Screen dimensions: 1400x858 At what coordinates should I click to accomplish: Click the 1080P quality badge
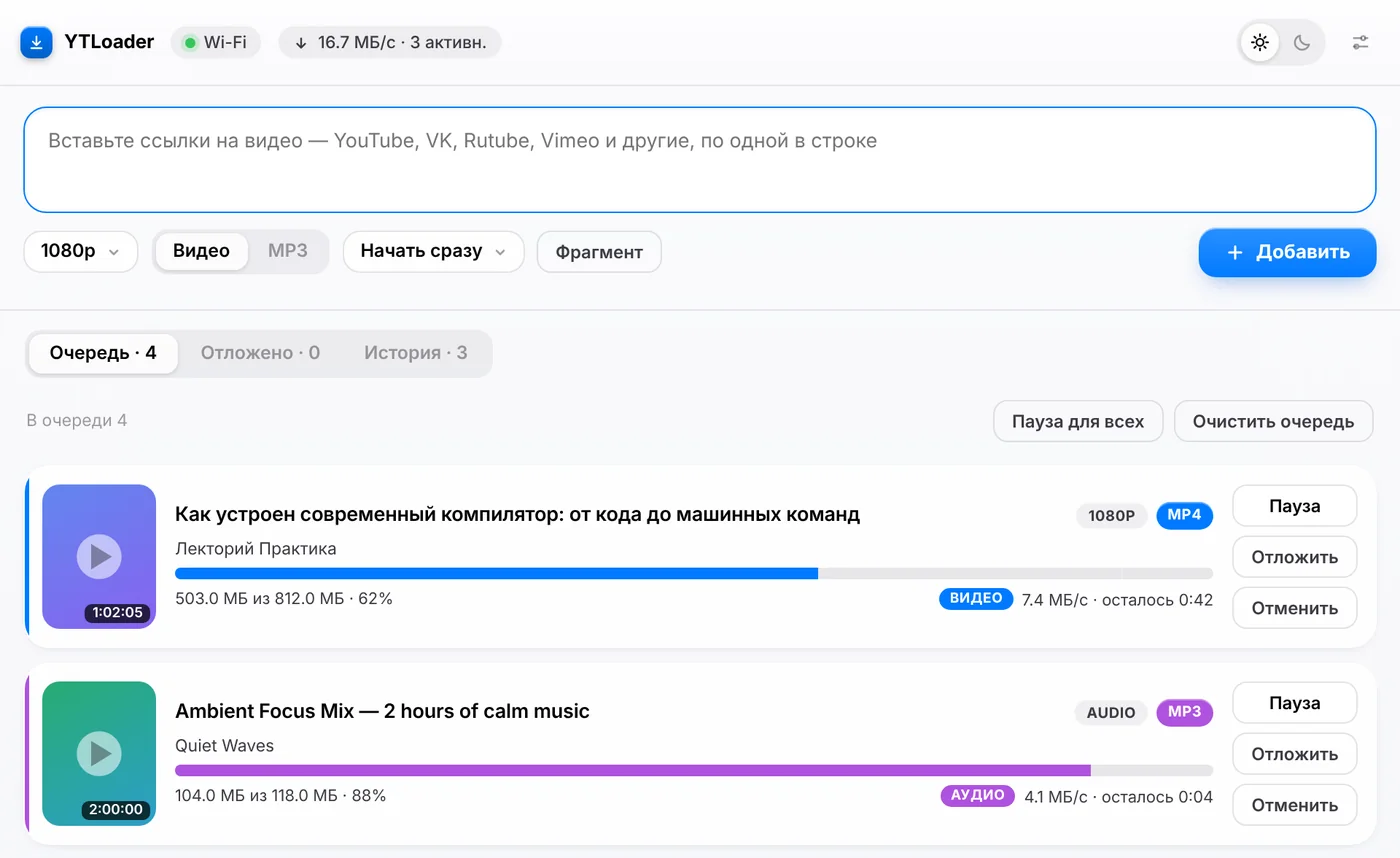(x=1112, y=516)
